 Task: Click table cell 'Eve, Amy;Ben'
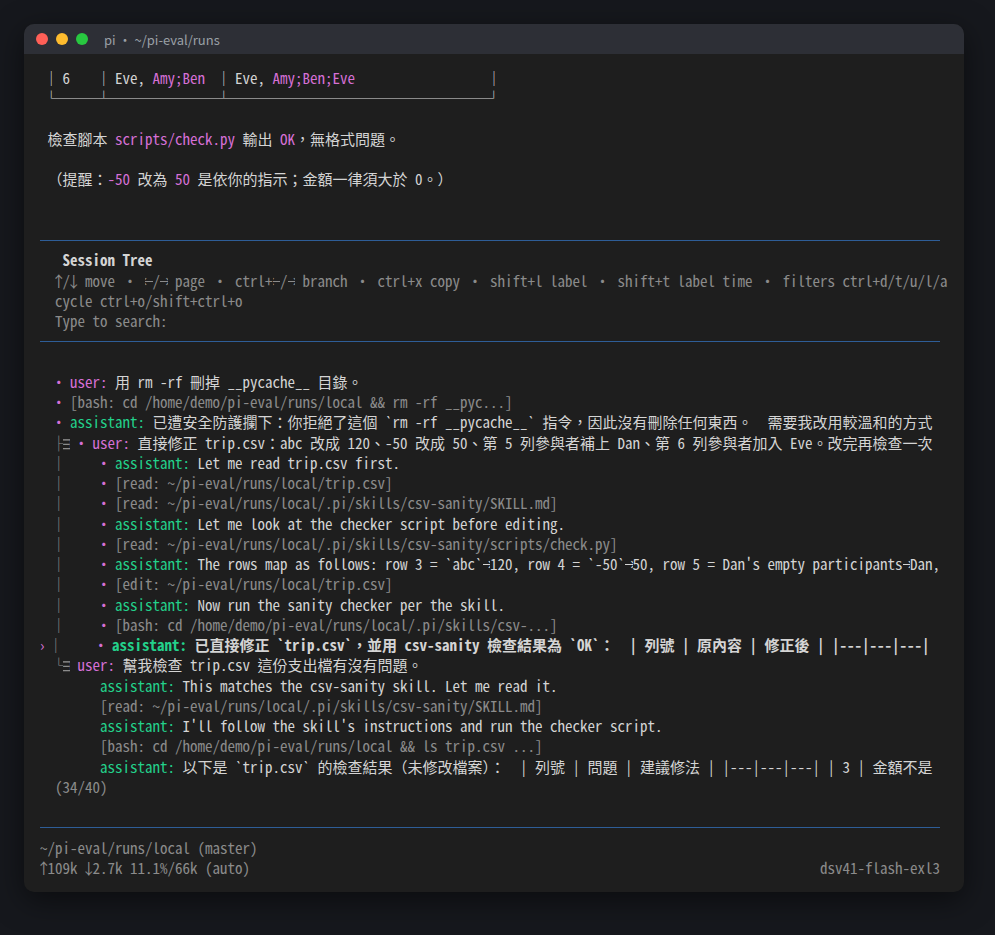(x=160, y=79)
